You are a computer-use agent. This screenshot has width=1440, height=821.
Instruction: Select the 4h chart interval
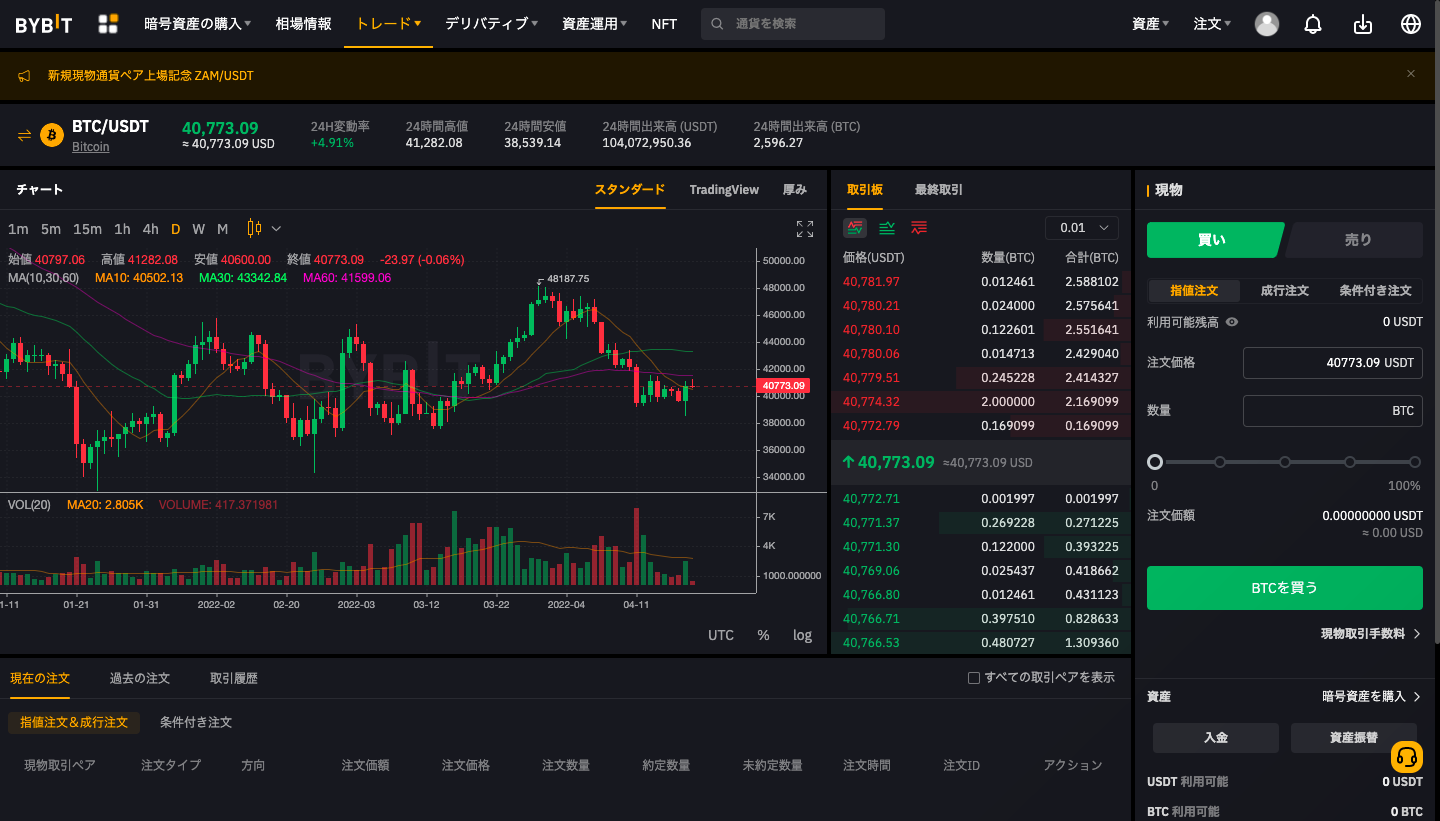point(150,229)
